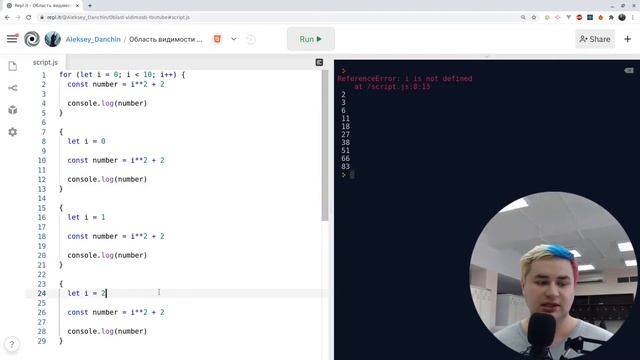This screenshot has width=640, height=360.
Task: Open the Chrome three-dot menu
Action: pos(633,18)
